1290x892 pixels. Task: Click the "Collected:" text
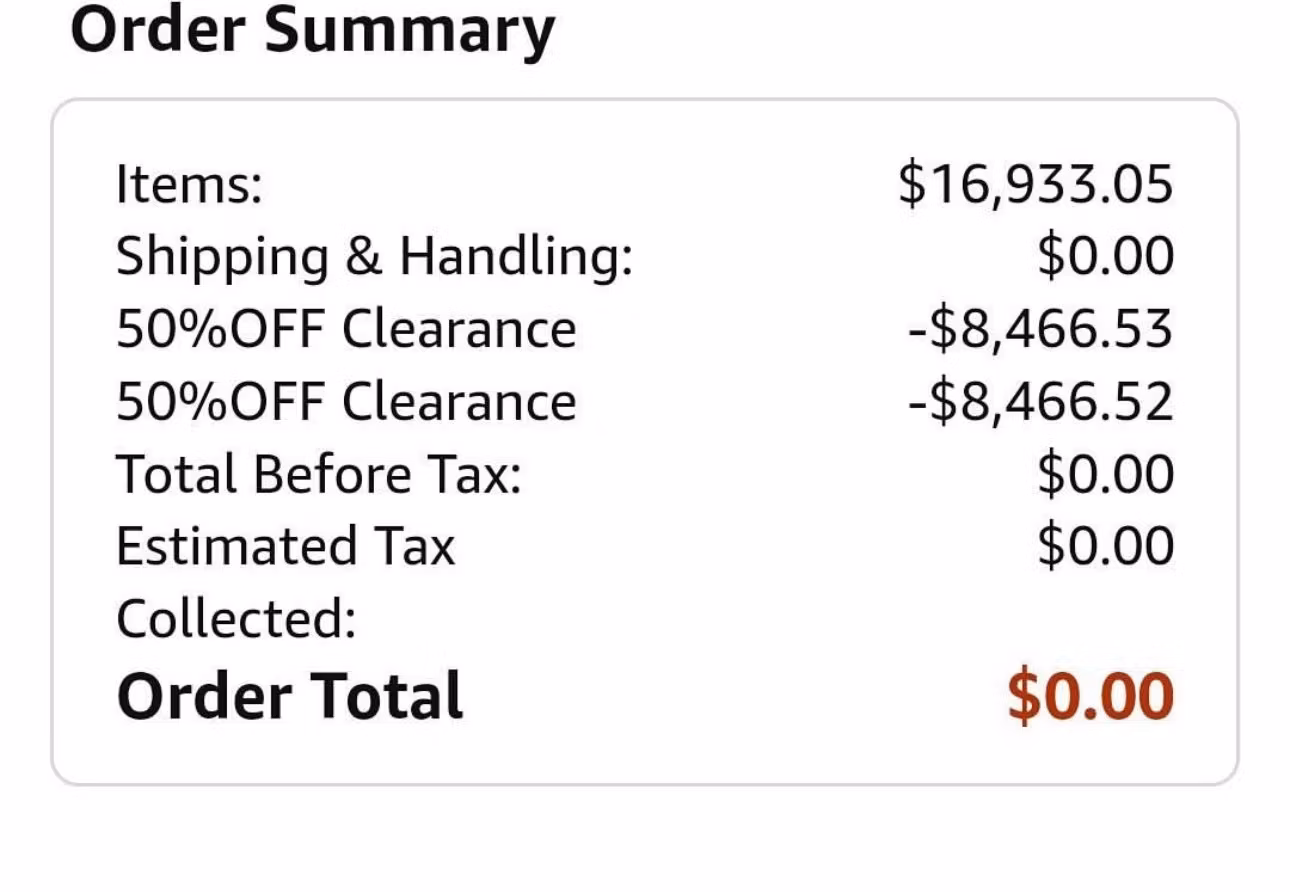point(236,619)
